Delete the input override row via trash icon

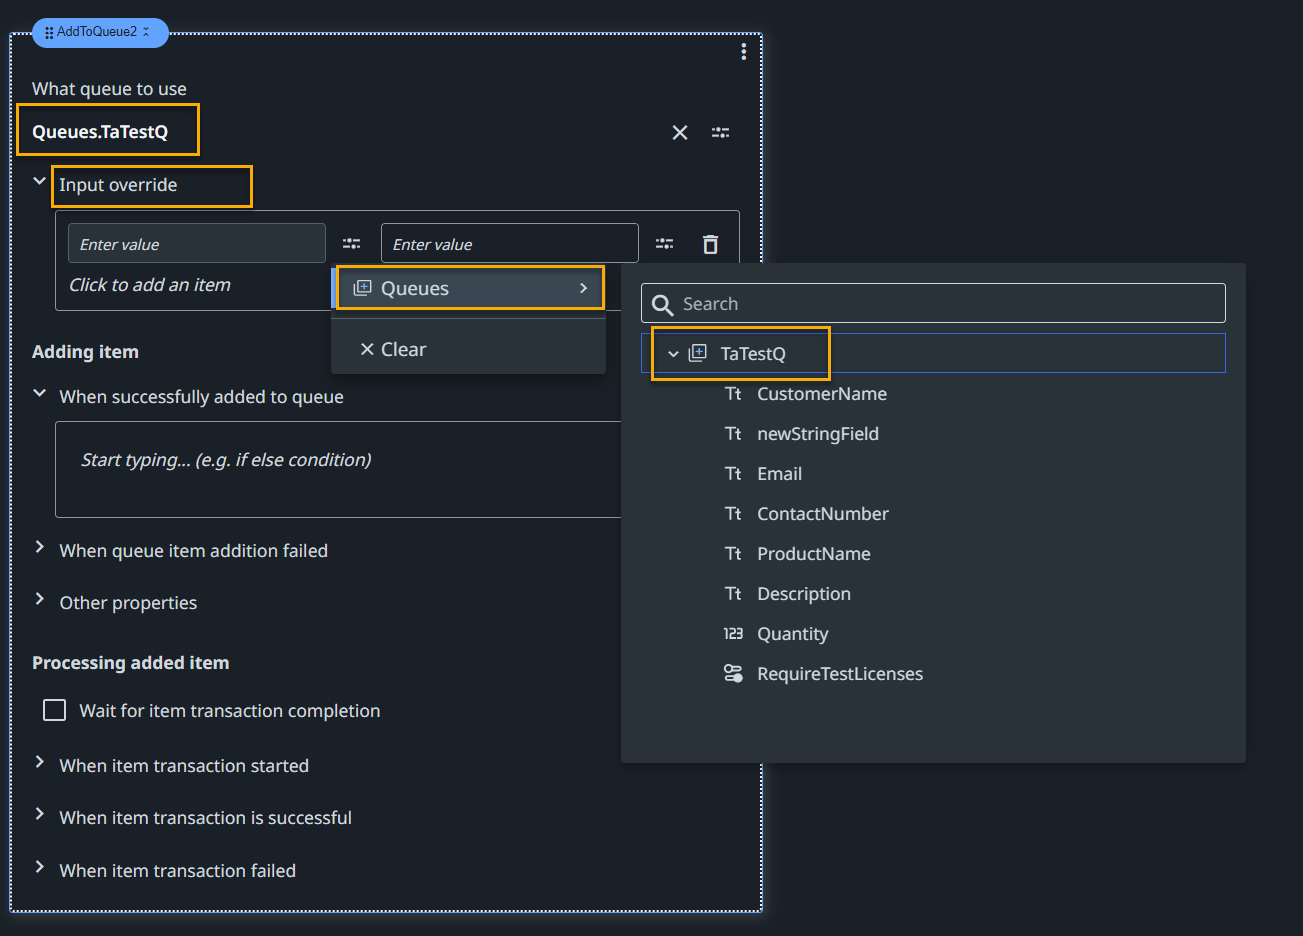[x=710, y=243]
